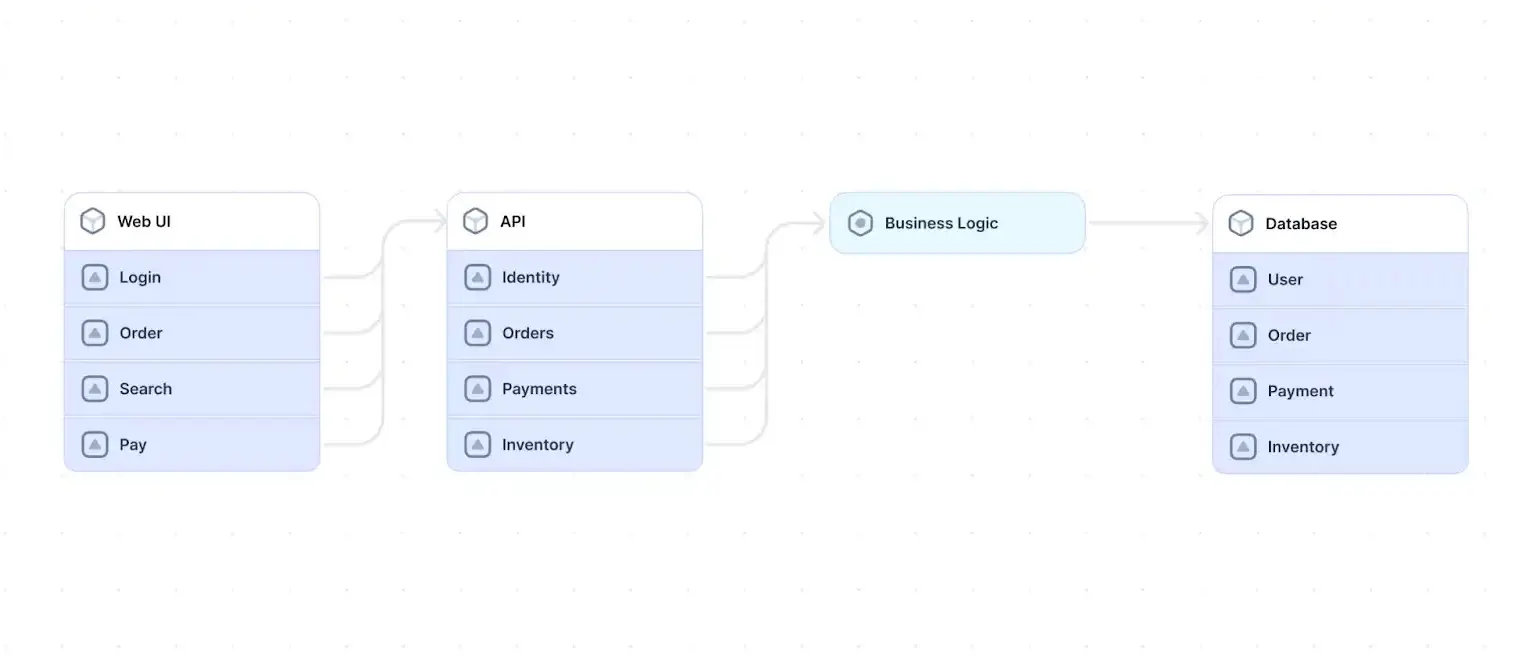The image size is (1528, 671).
Task: Click the triangle icon next to Login
Action: (95, 277)
